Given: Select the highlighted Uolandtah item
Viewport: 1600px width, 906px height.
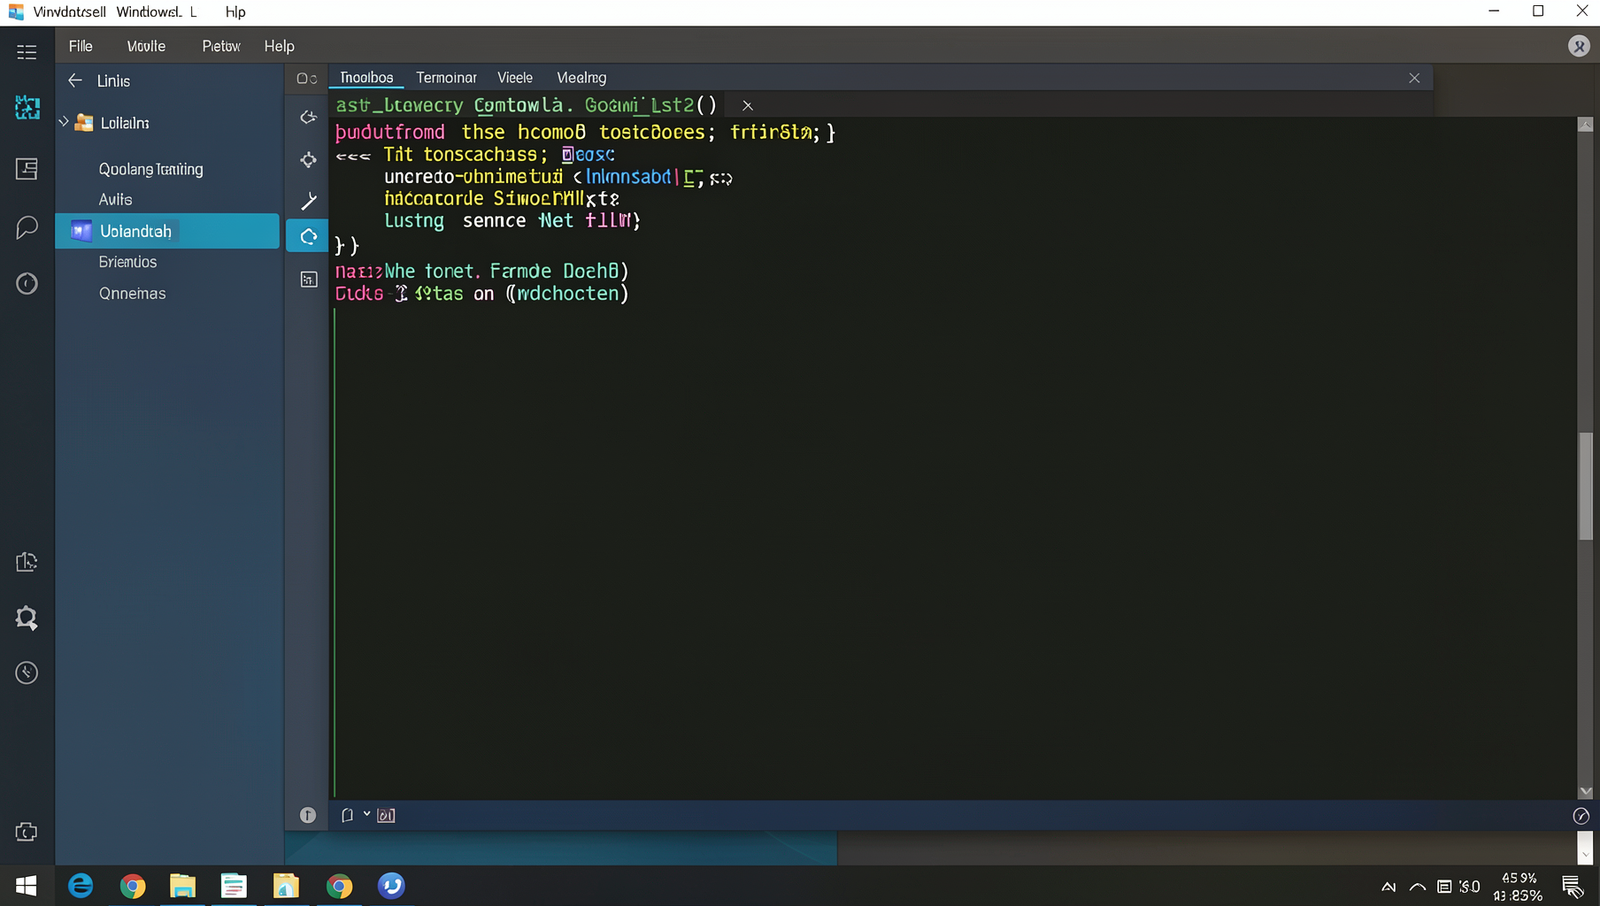Looking at the screenshot, I should [167, 231].
